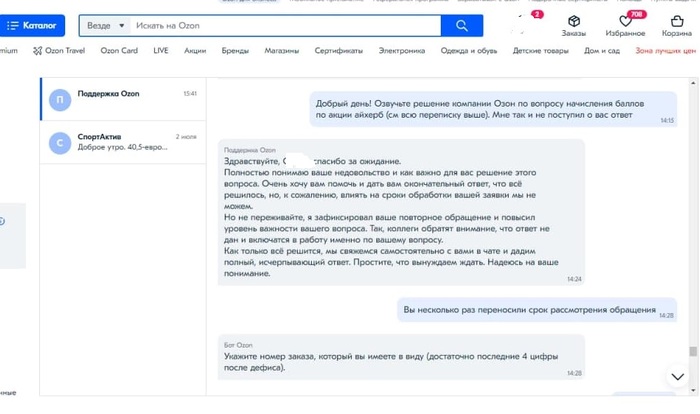Click the magnifier search button
Image resolution: width=700 pixels, height=414 pixels.
pos(462,26)
